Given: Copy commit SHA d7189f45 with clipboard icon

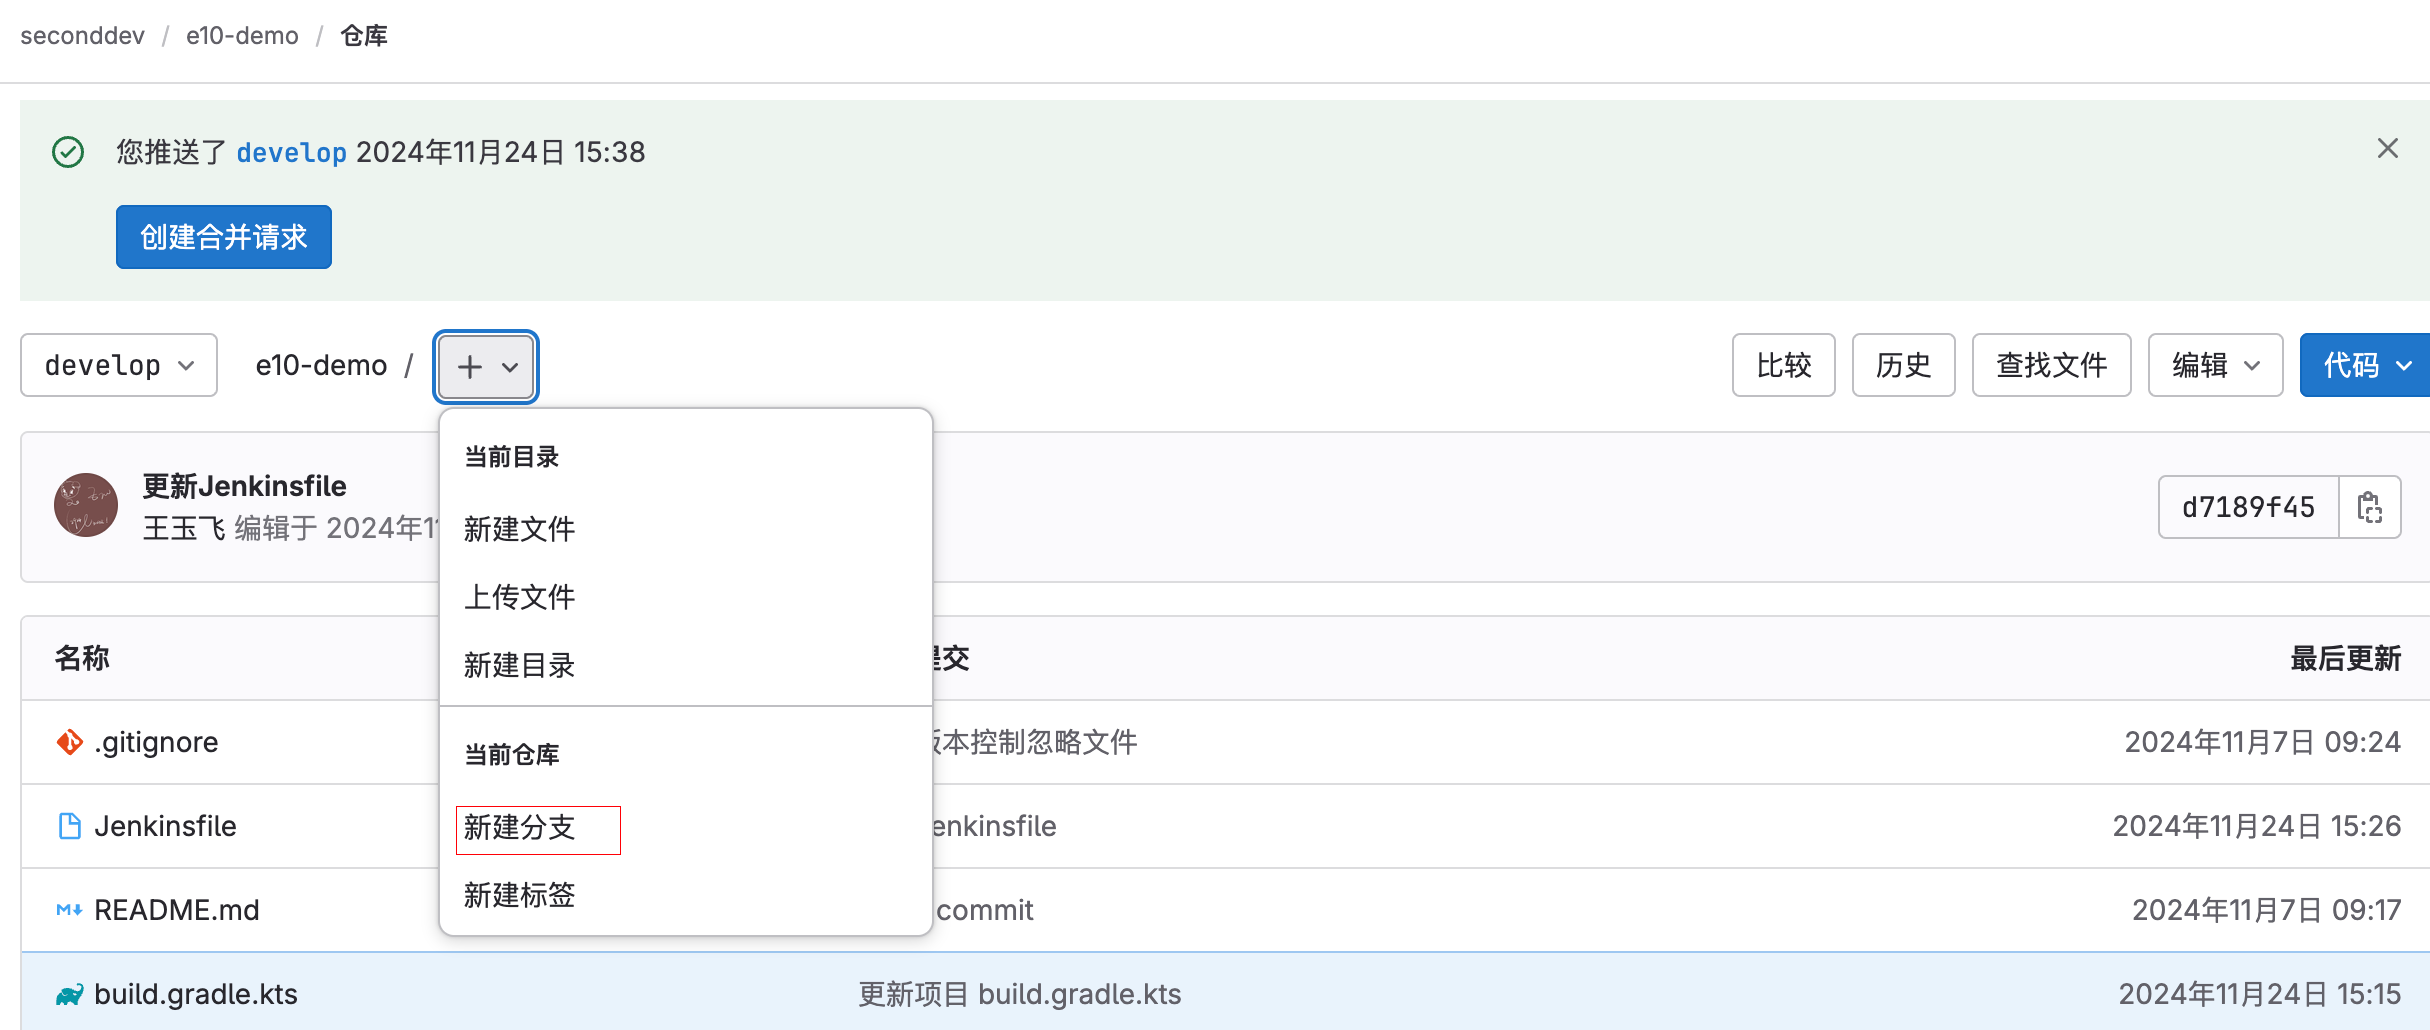Looking at the screenshot, I should point(2369,507).
